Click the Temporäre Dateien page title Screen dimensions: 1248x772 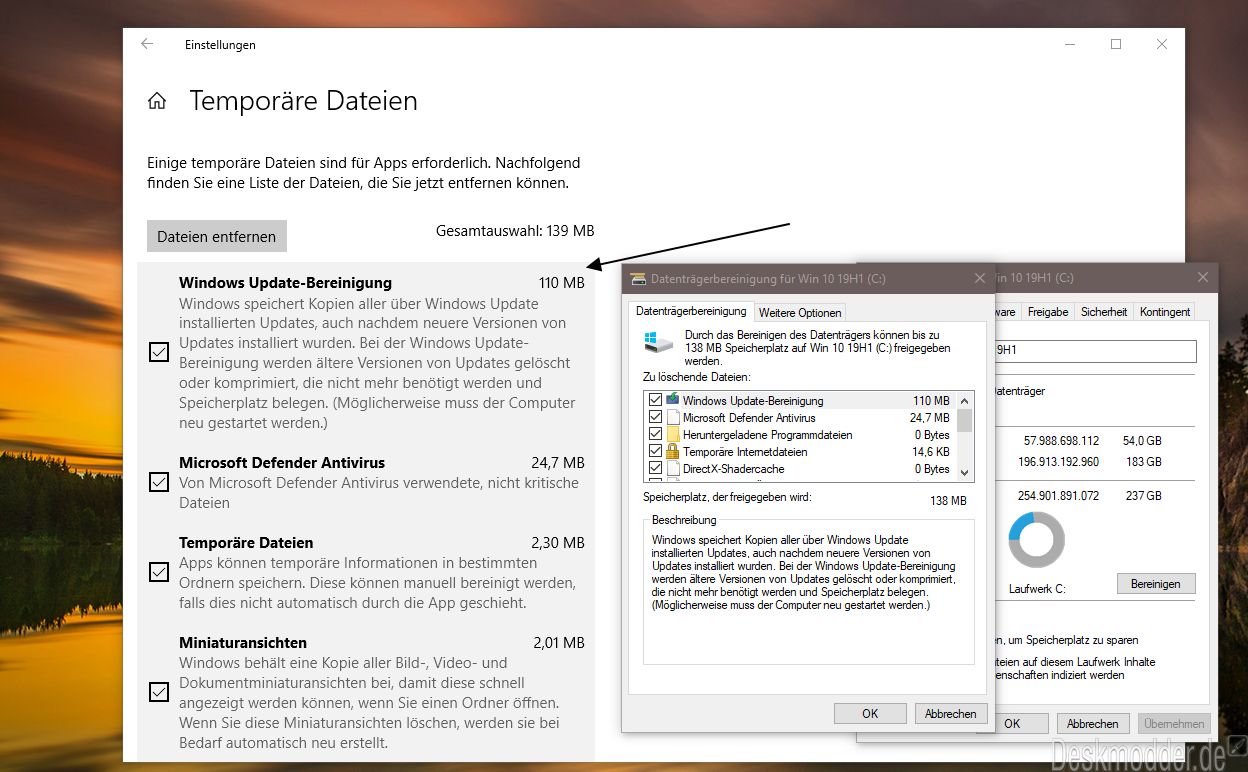pos(303,101)
